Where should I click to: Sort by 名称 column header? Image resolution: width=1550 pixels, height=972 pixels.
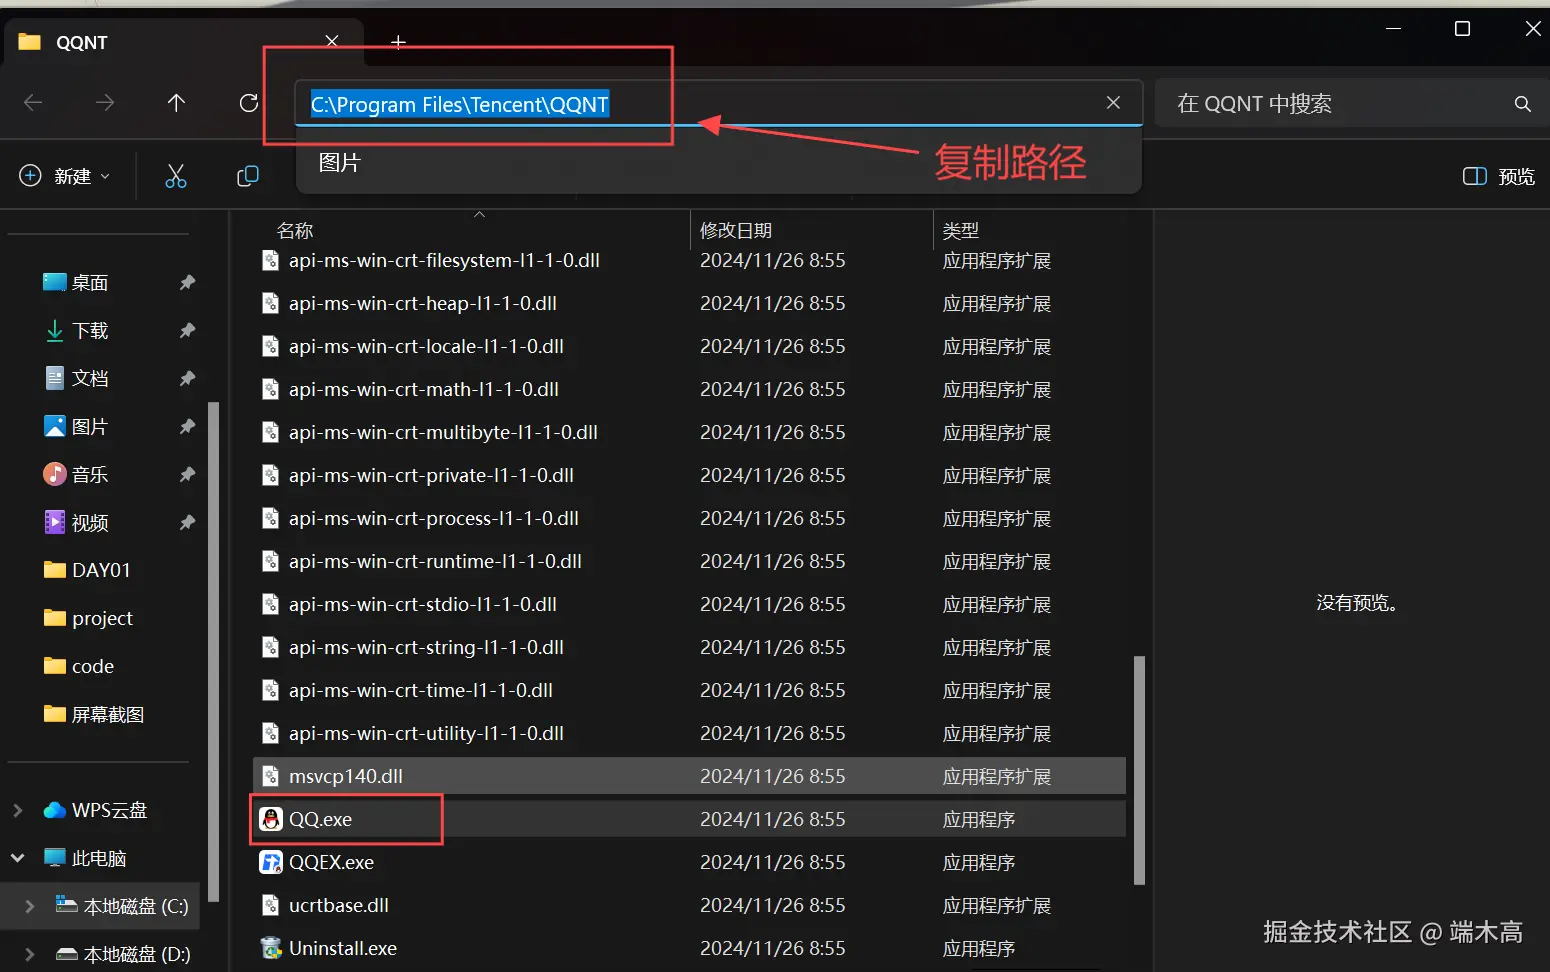point(295,231)
